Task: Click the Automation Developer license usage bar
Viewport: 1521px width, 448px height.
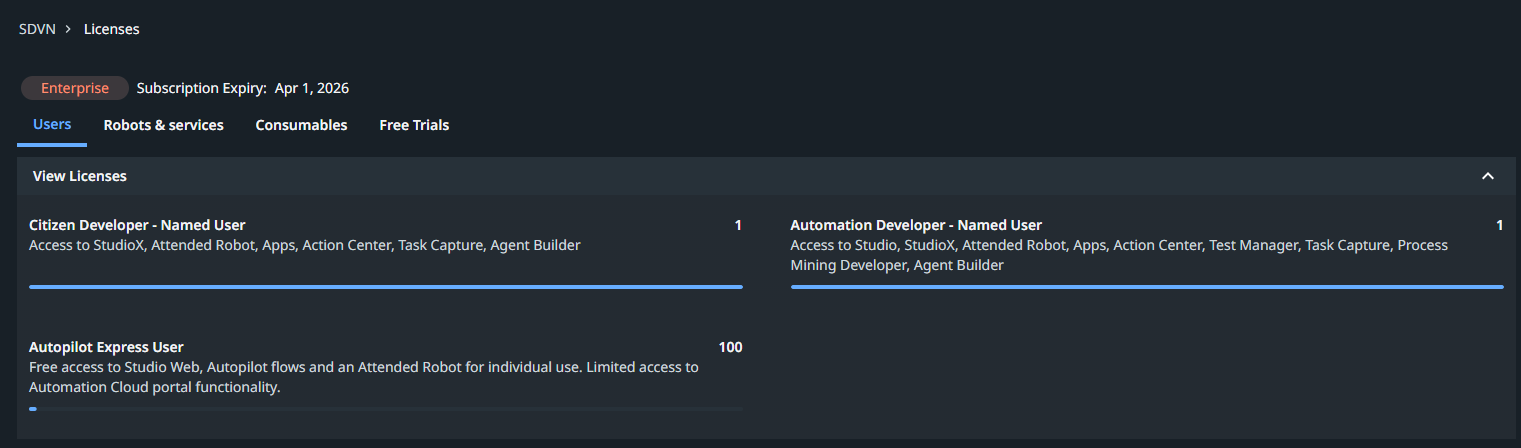Action: 1147,287
